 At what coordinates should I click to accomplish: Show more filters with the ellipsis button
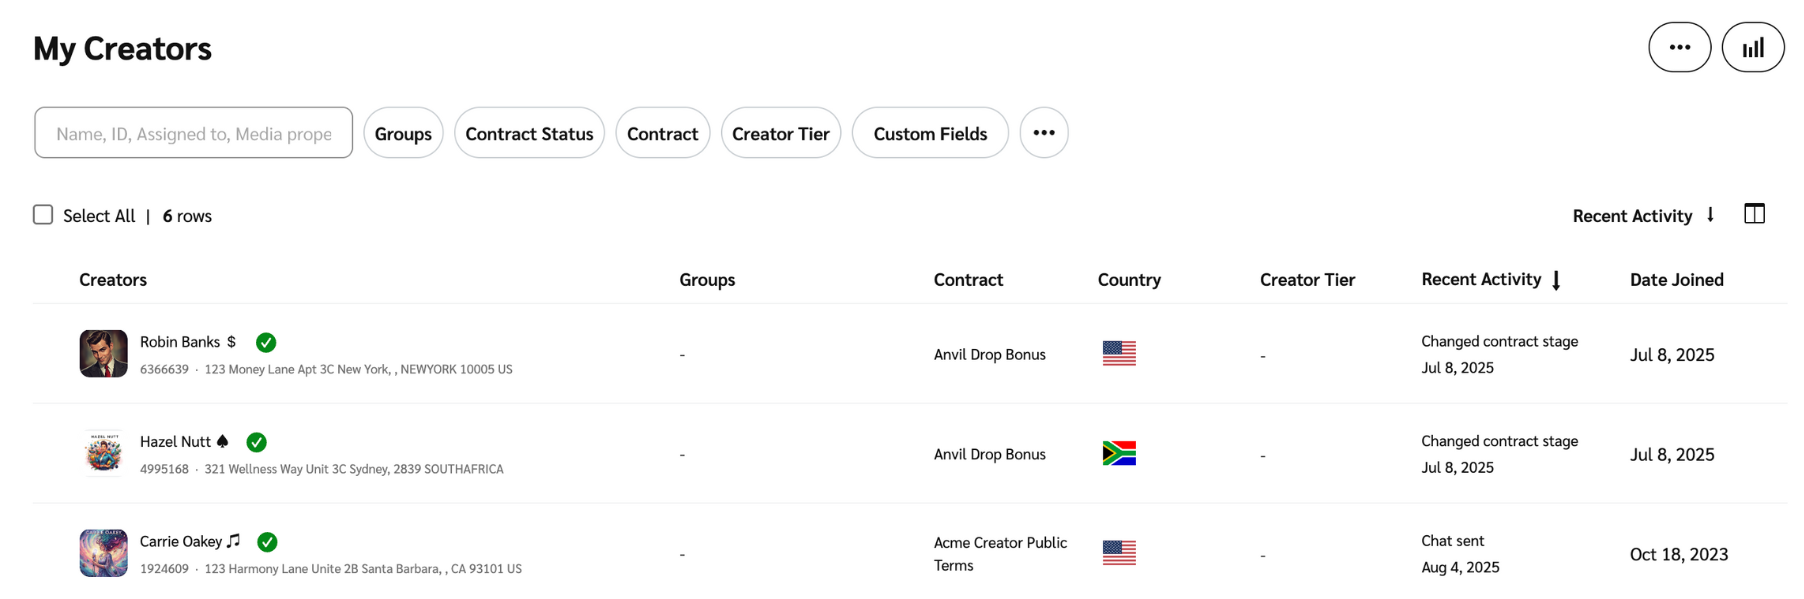tap(1043, 133)
